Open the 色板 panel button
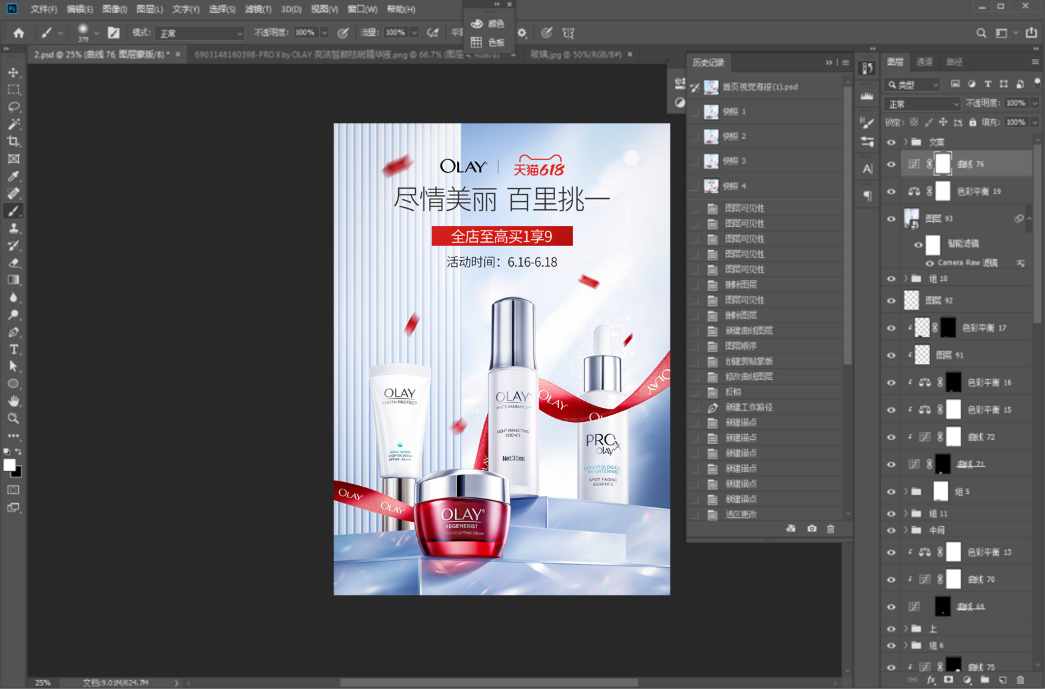Viewport: 1045px width, 689px height. click(489, 43)
